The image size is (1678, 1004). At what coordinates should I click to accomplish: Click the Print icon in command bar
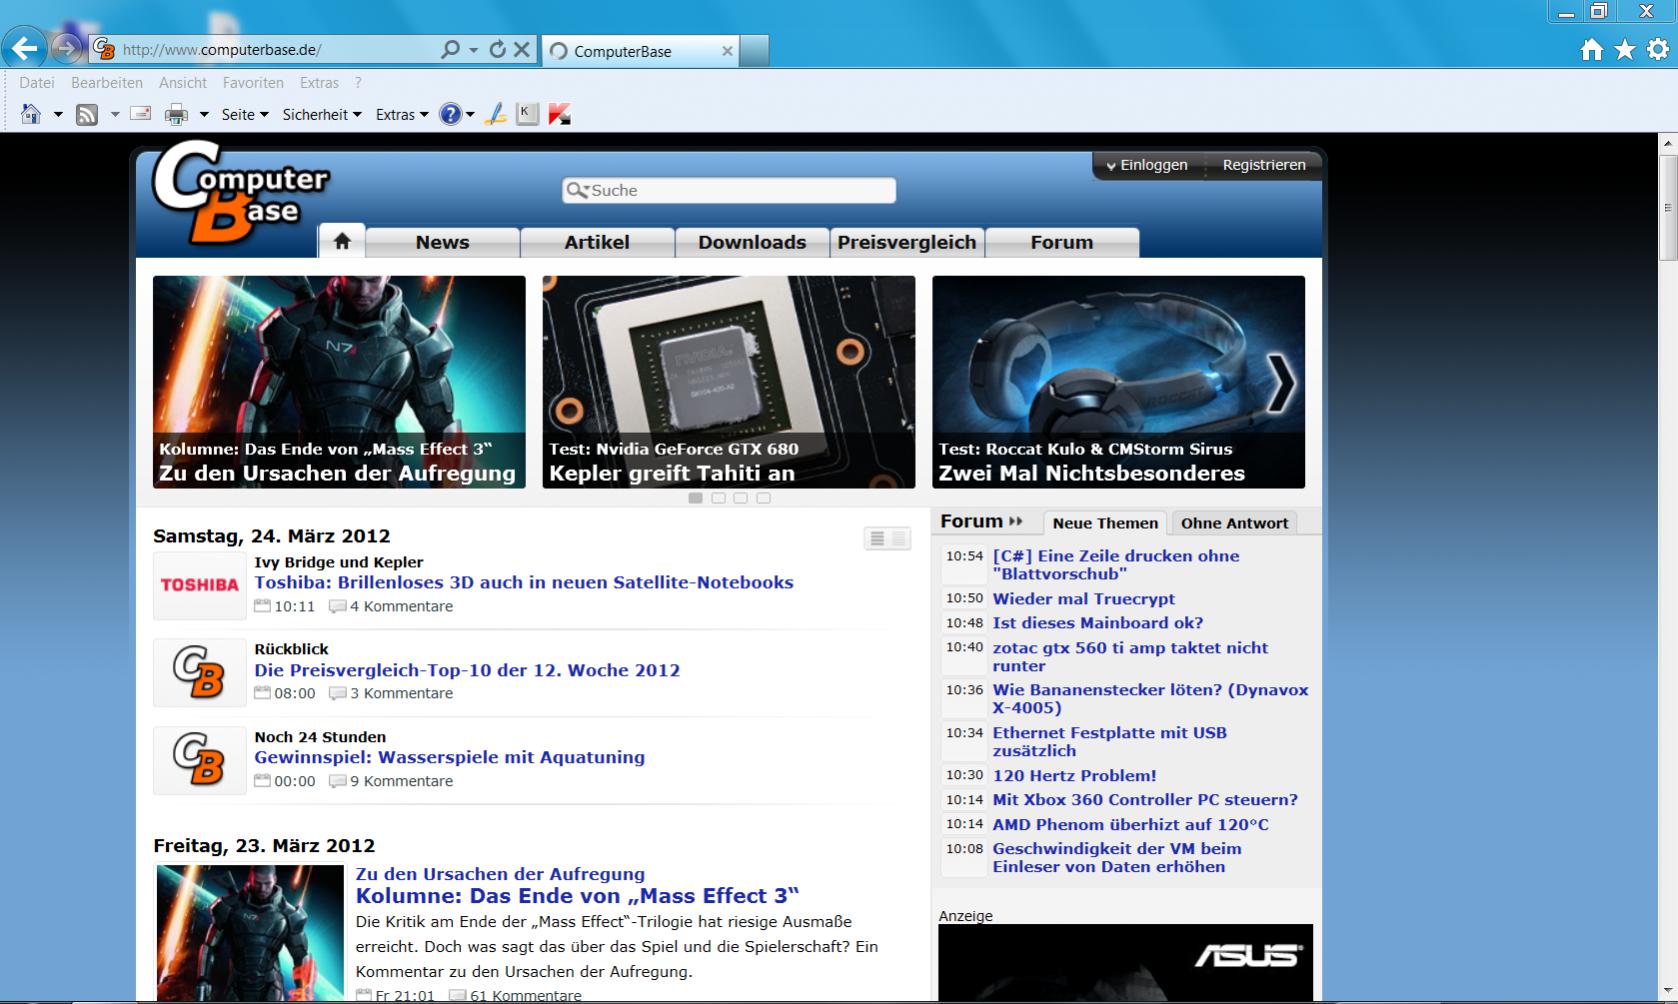coord(176,114)
